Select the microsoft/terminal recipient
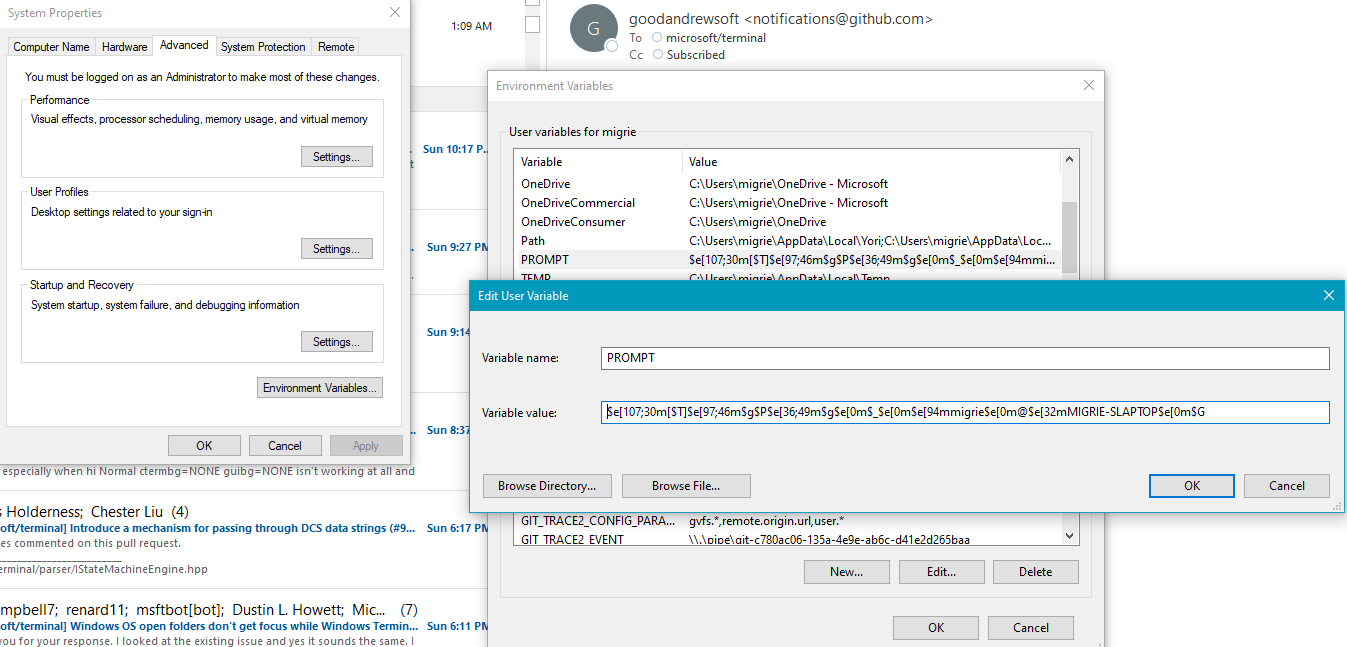Image resolution: width=1347 pixels, height=647 pixels. 716,38
